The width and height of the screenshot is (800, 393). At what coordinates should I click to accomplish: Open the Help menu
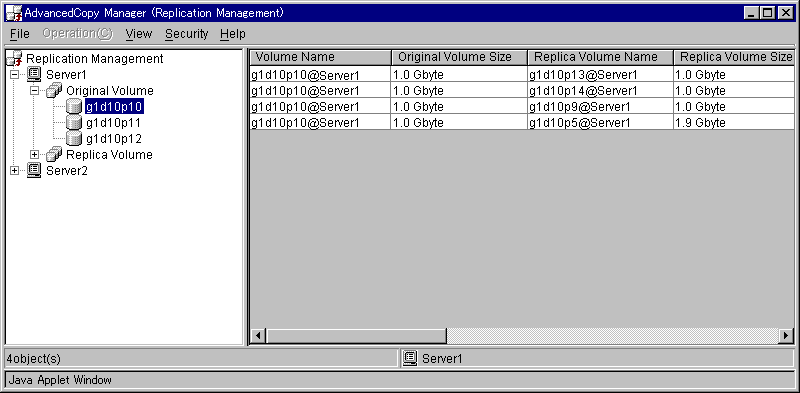[x=233, y=34]
